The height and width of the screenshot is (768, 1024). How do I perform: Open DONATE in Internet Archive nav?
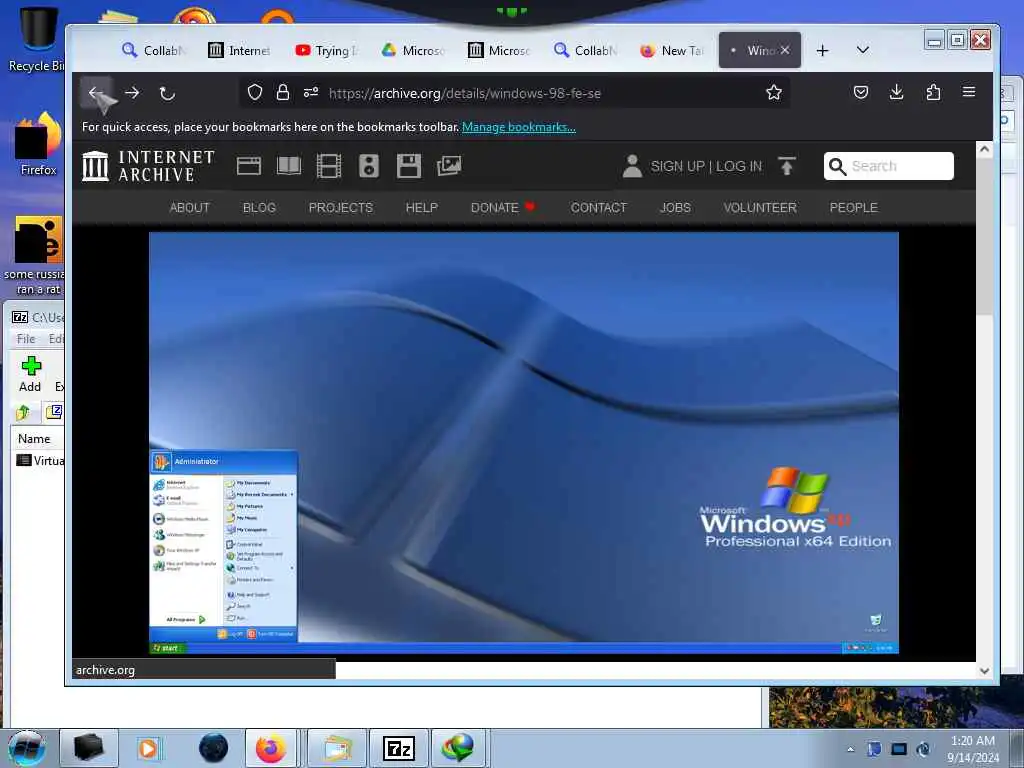tap(503, 208)
